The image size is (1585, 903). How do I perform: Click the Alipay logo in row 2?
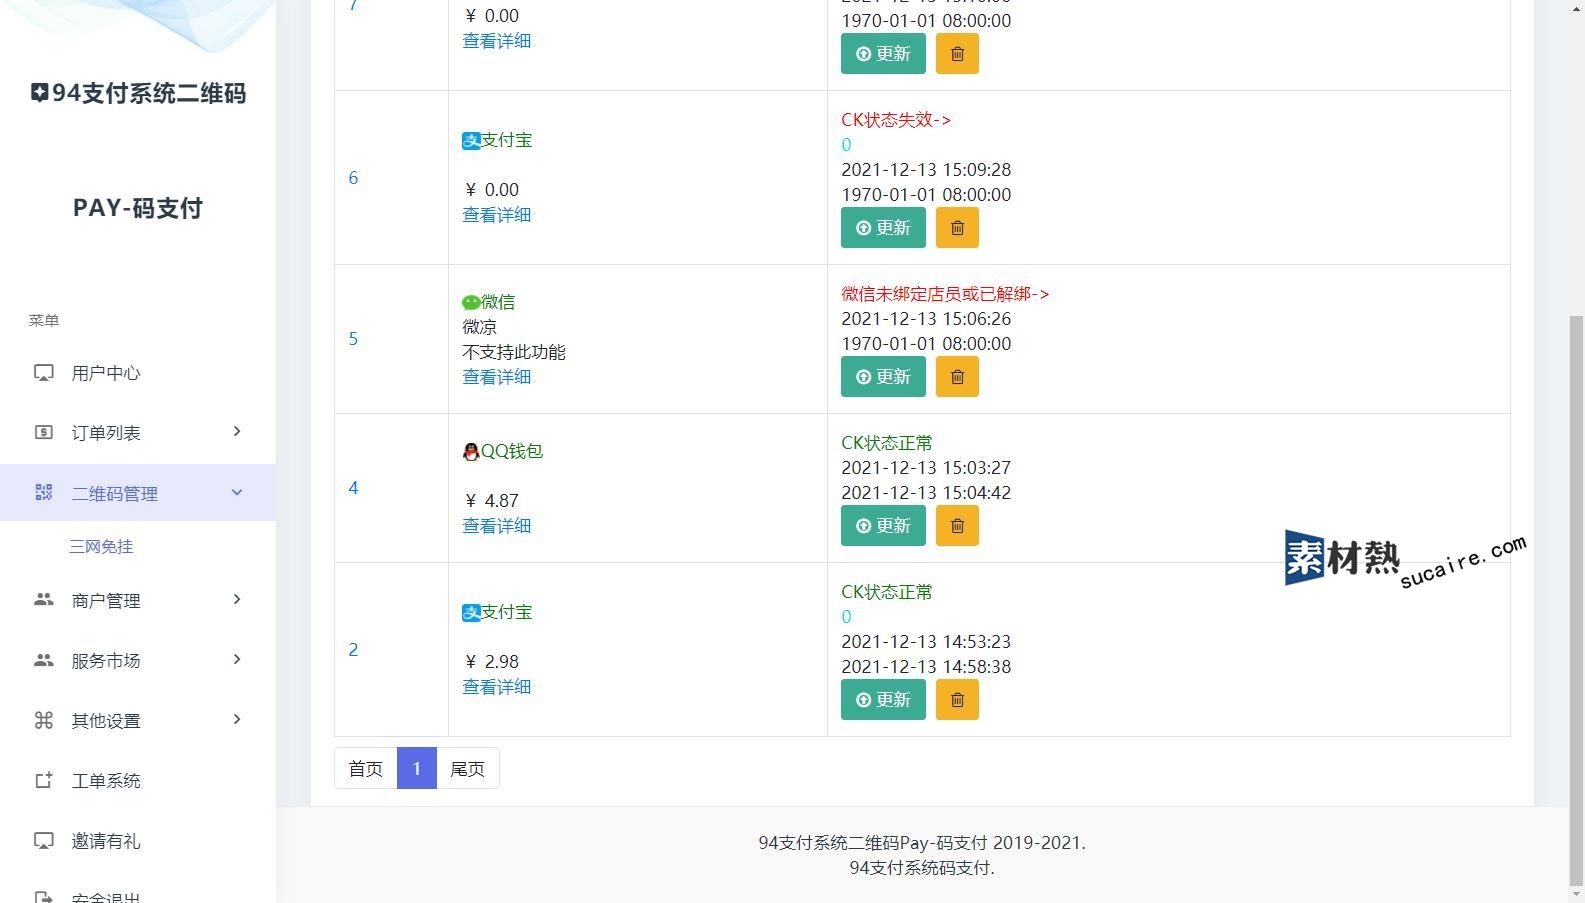471,613
